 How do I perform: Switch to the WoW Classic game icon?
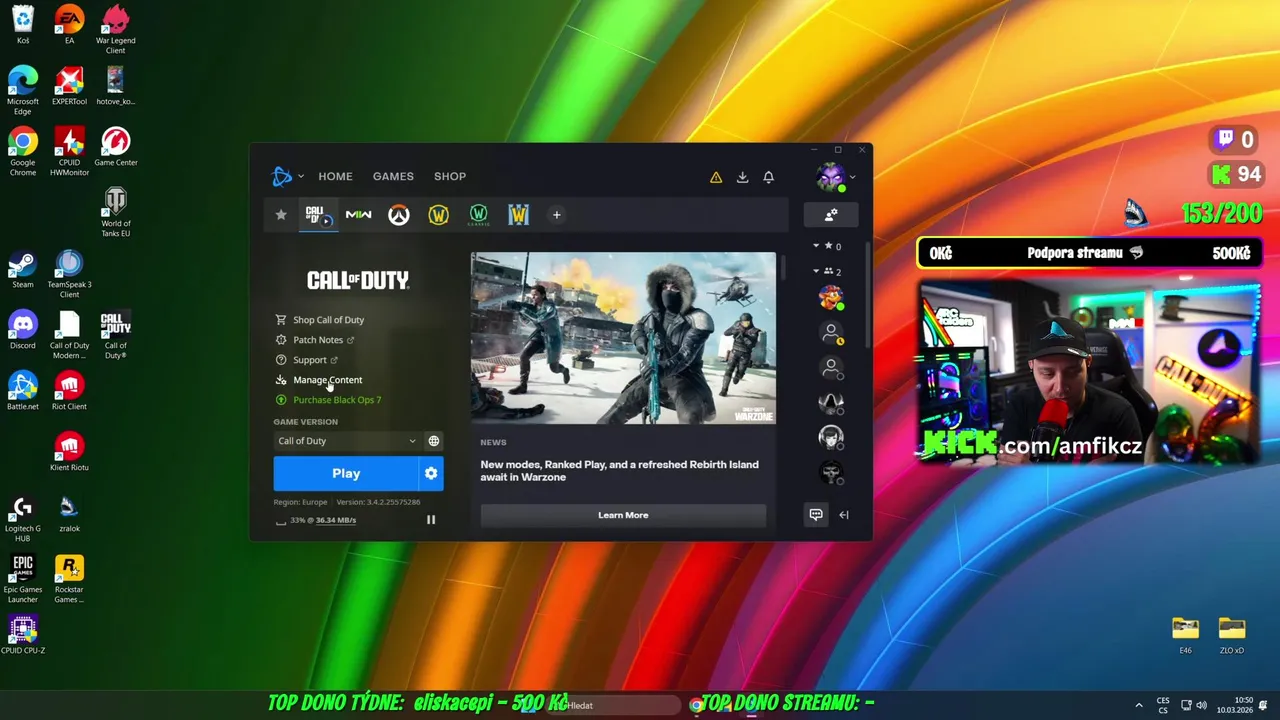coord(478,215)
